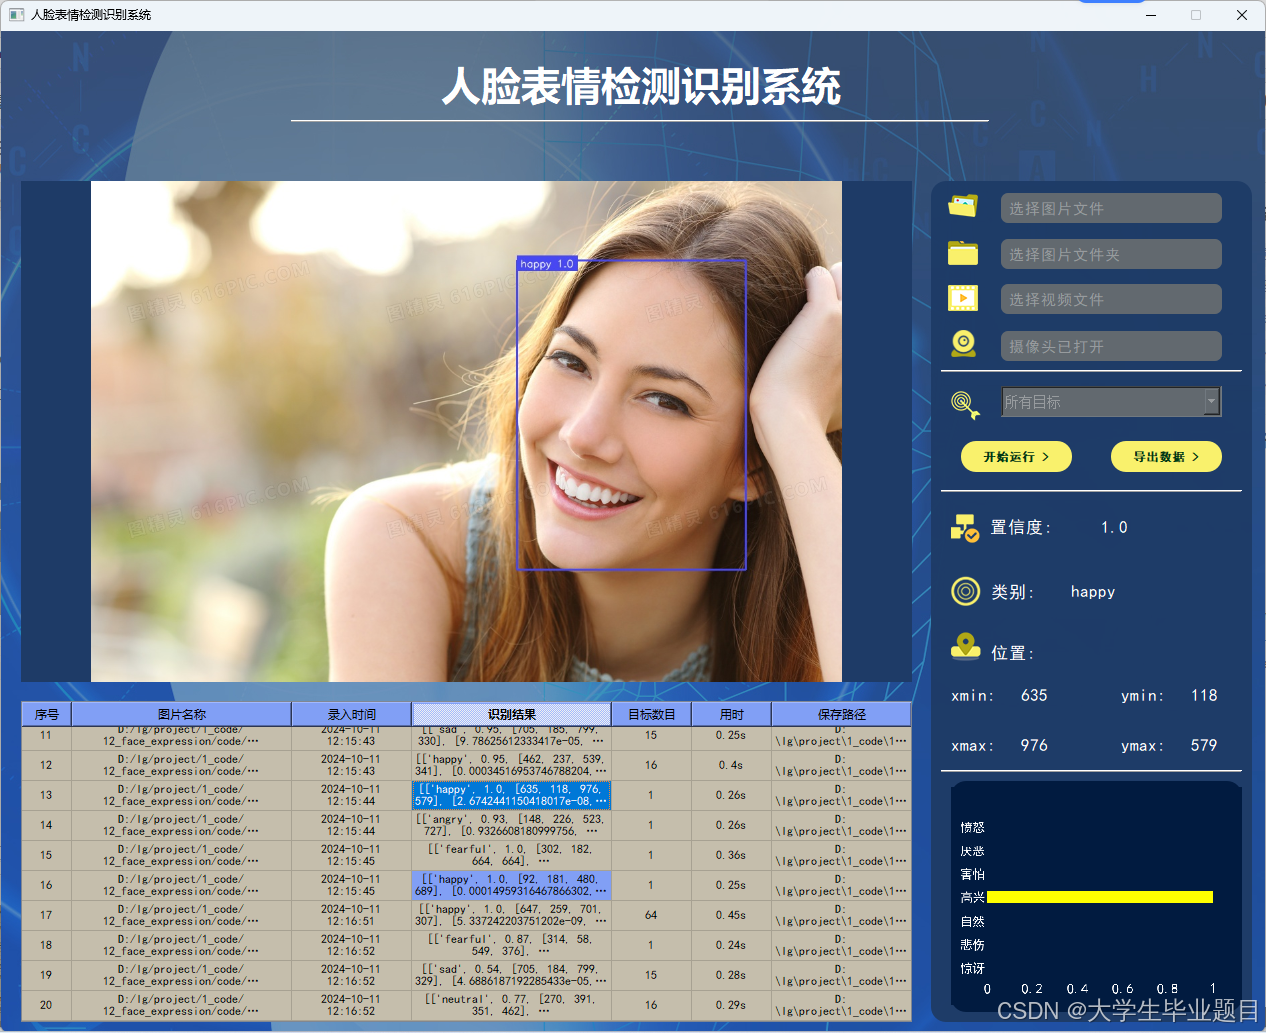Start detection with 开始运行 button
The width and height of the screenshot is (1266, 1033).
[x=1016, y=456]
